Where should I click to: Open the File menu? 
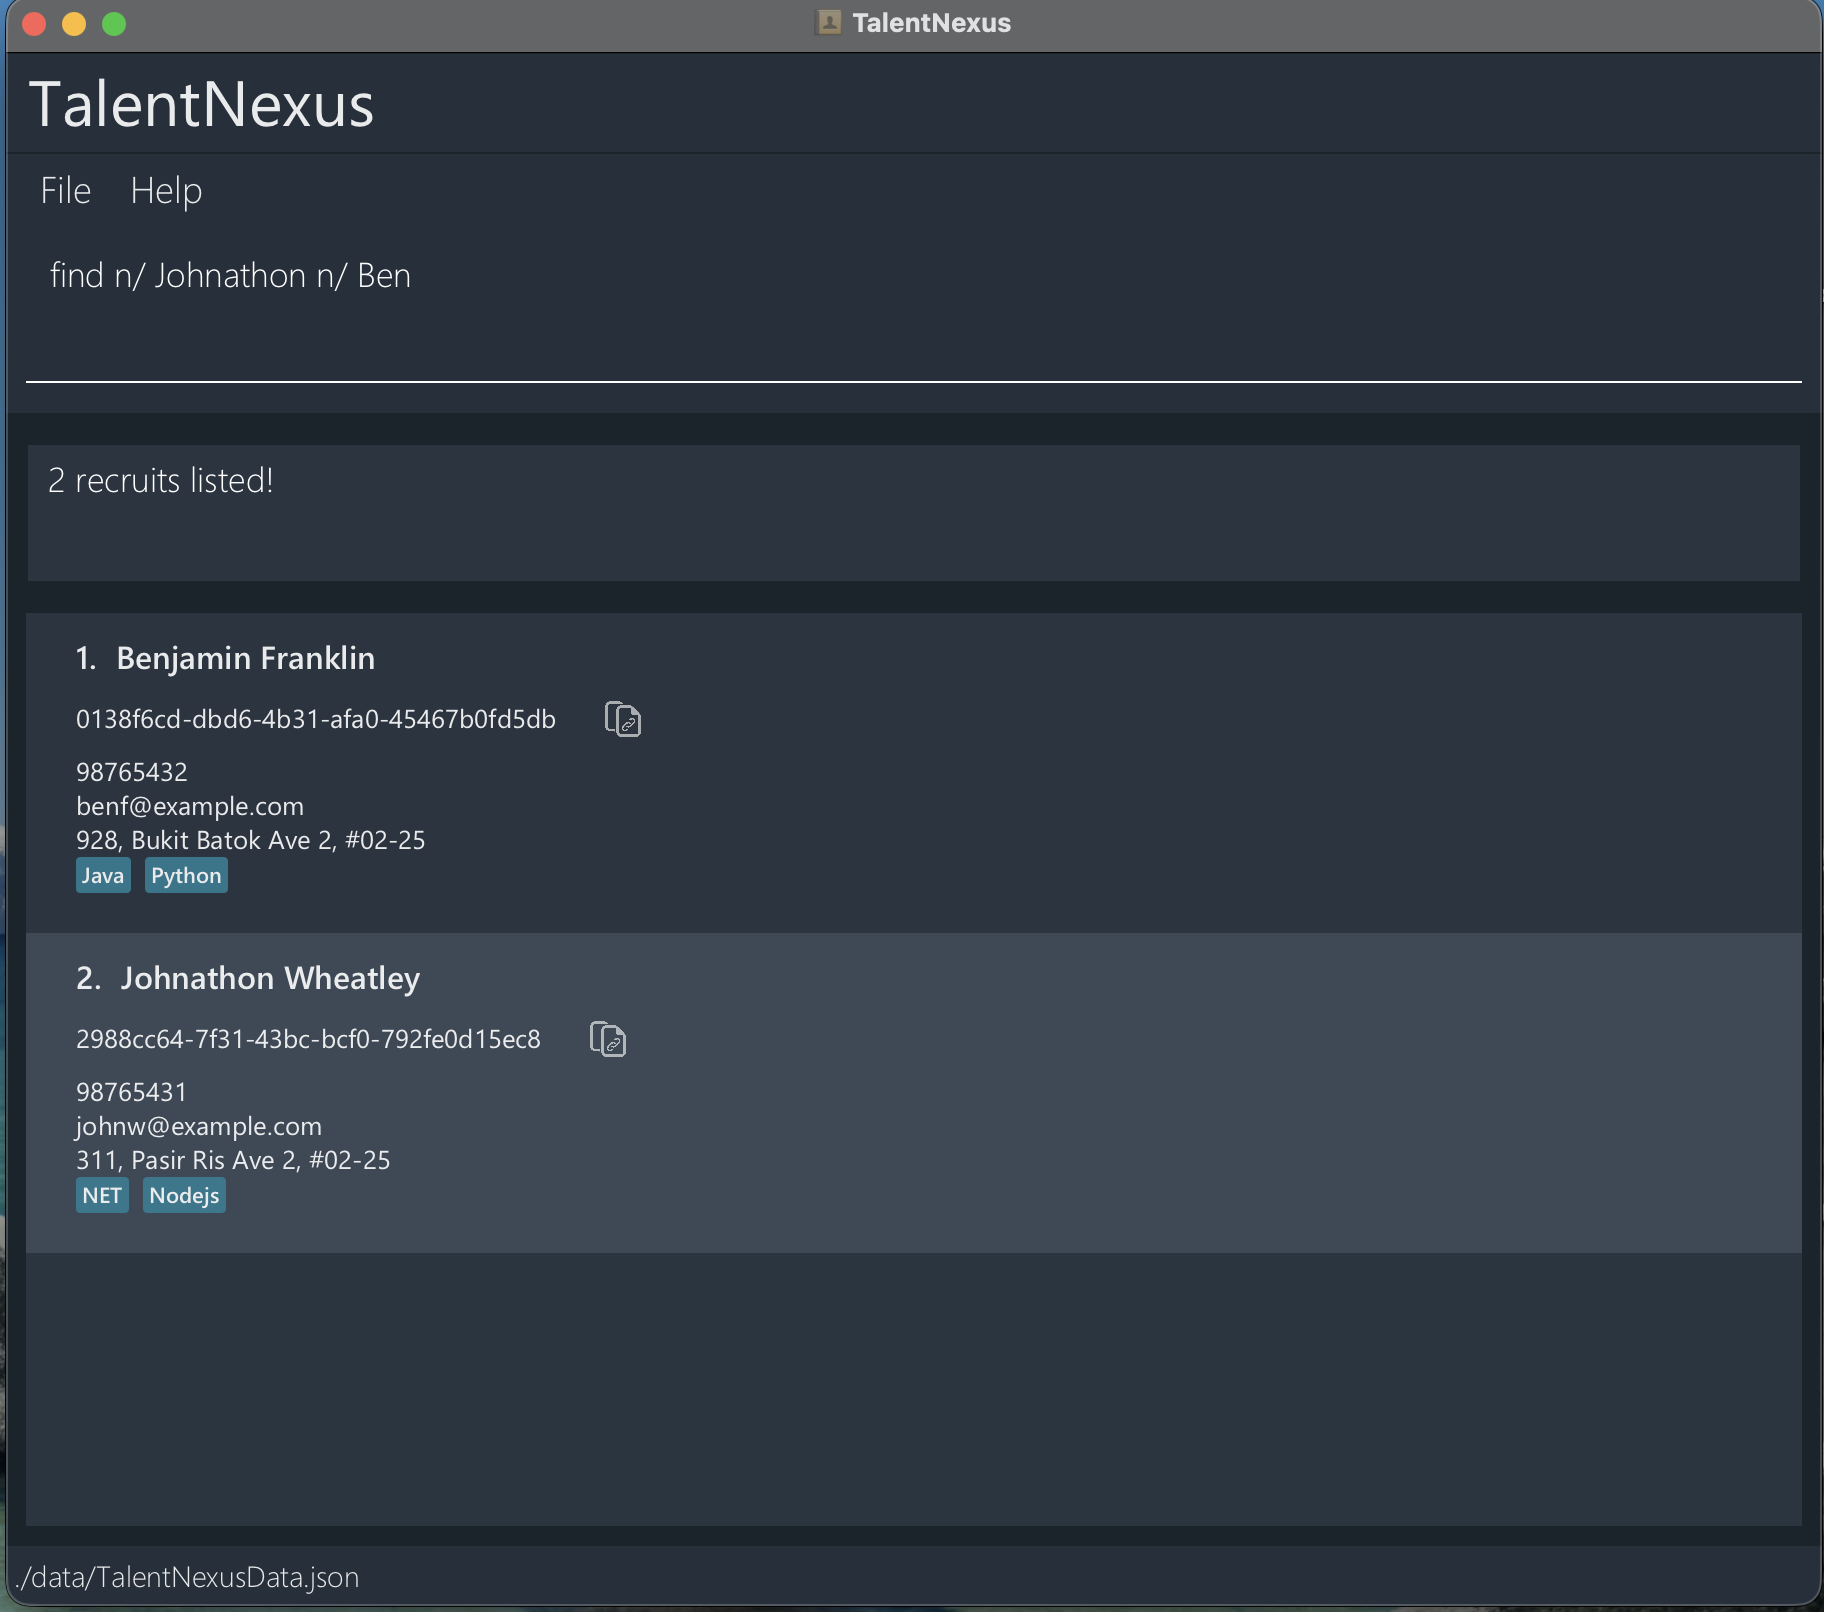65,190
